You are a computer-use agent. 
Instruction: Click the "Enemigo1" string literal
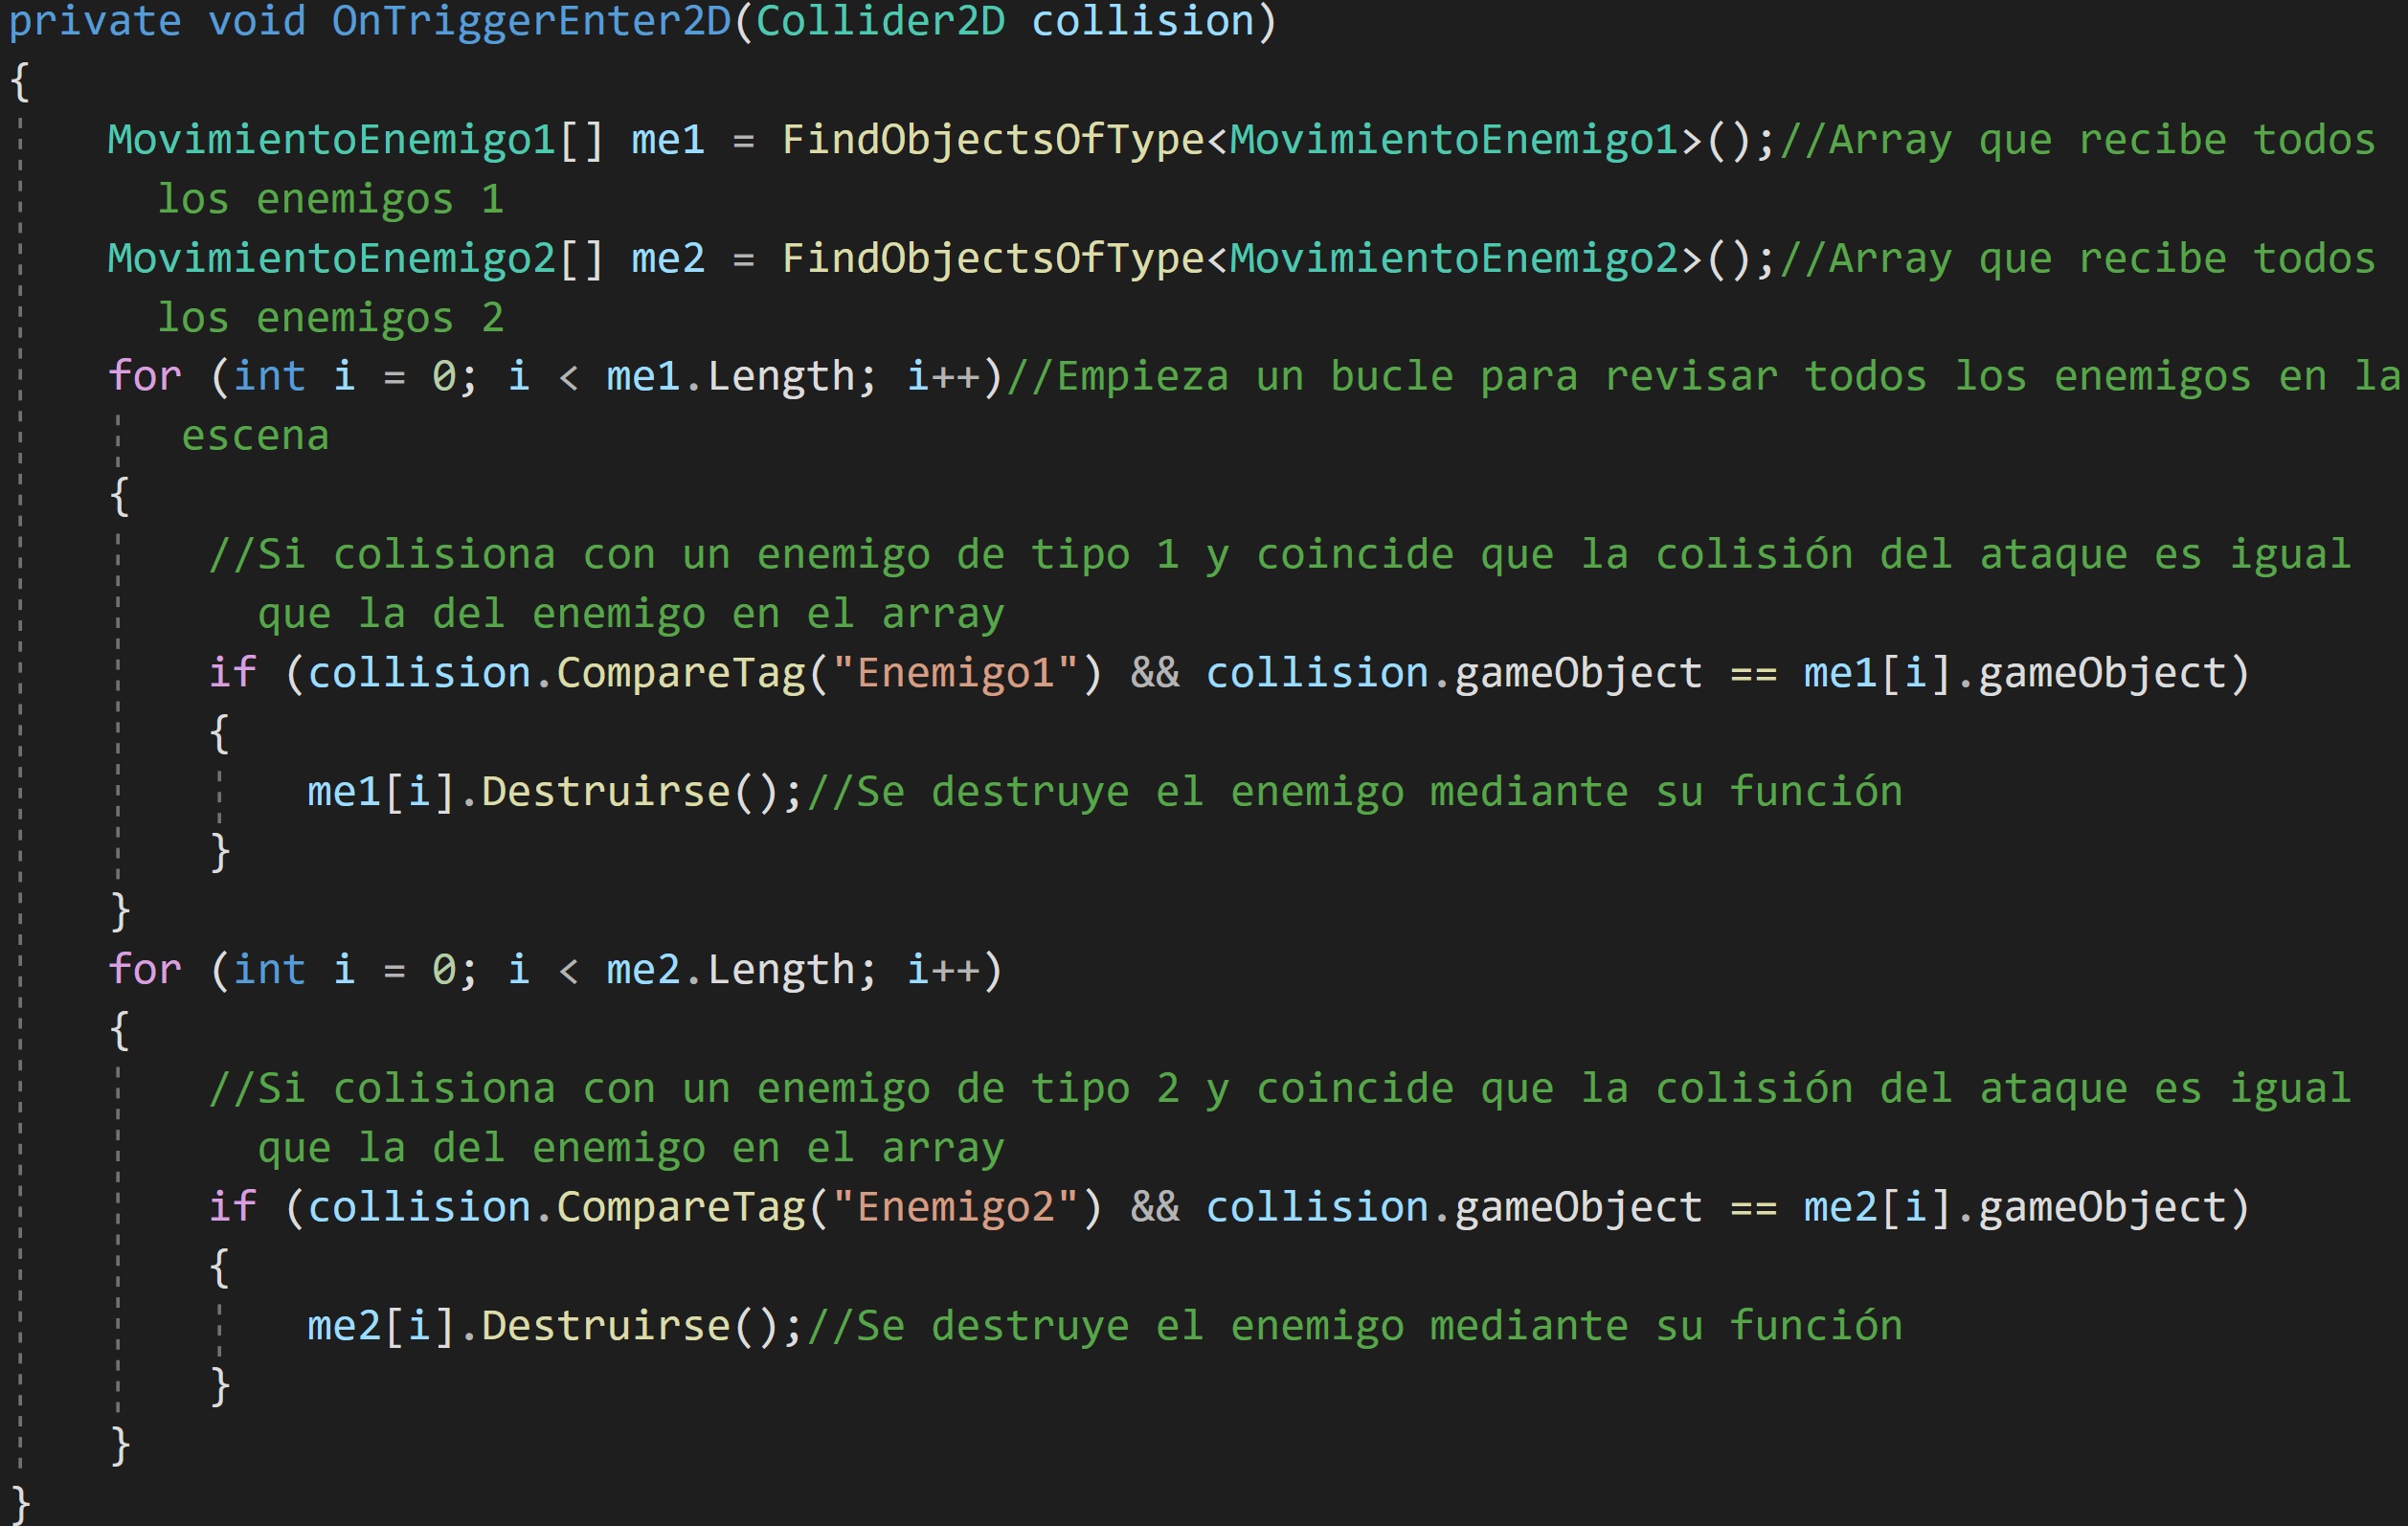955,673
